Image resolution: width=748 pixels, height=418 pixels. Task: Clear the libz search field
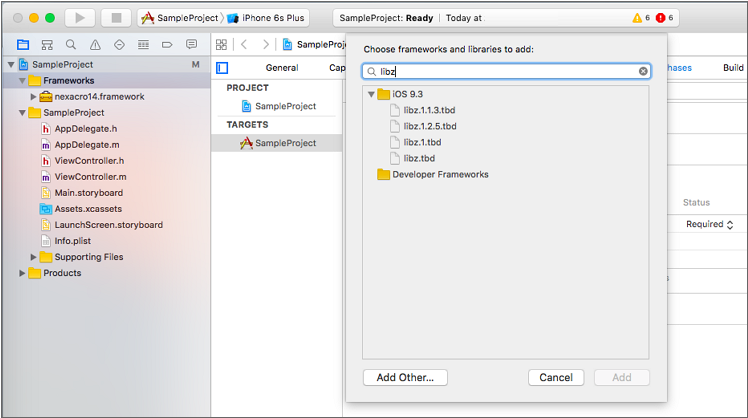pyautogui.click(x=643, y=71)
